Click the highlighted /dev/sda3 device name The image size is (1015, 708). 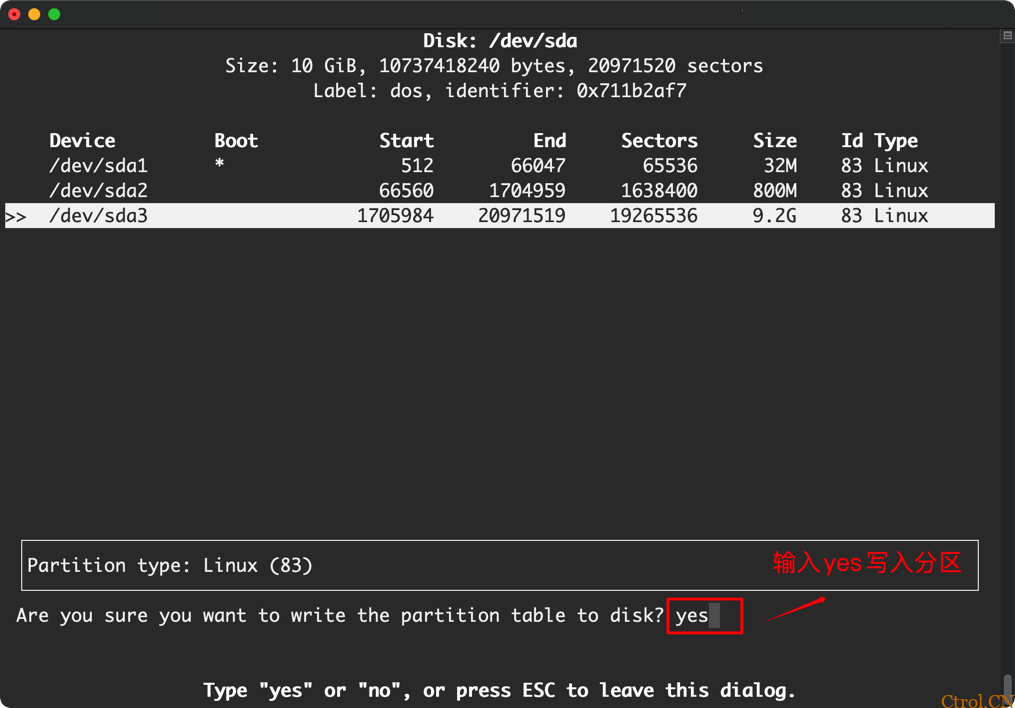click(x=98, y=216)
